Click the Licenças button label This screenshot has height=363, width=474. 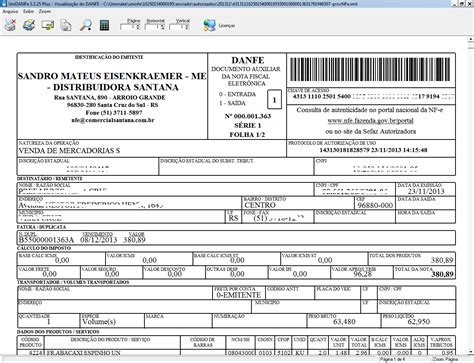[x=227, y=26]
